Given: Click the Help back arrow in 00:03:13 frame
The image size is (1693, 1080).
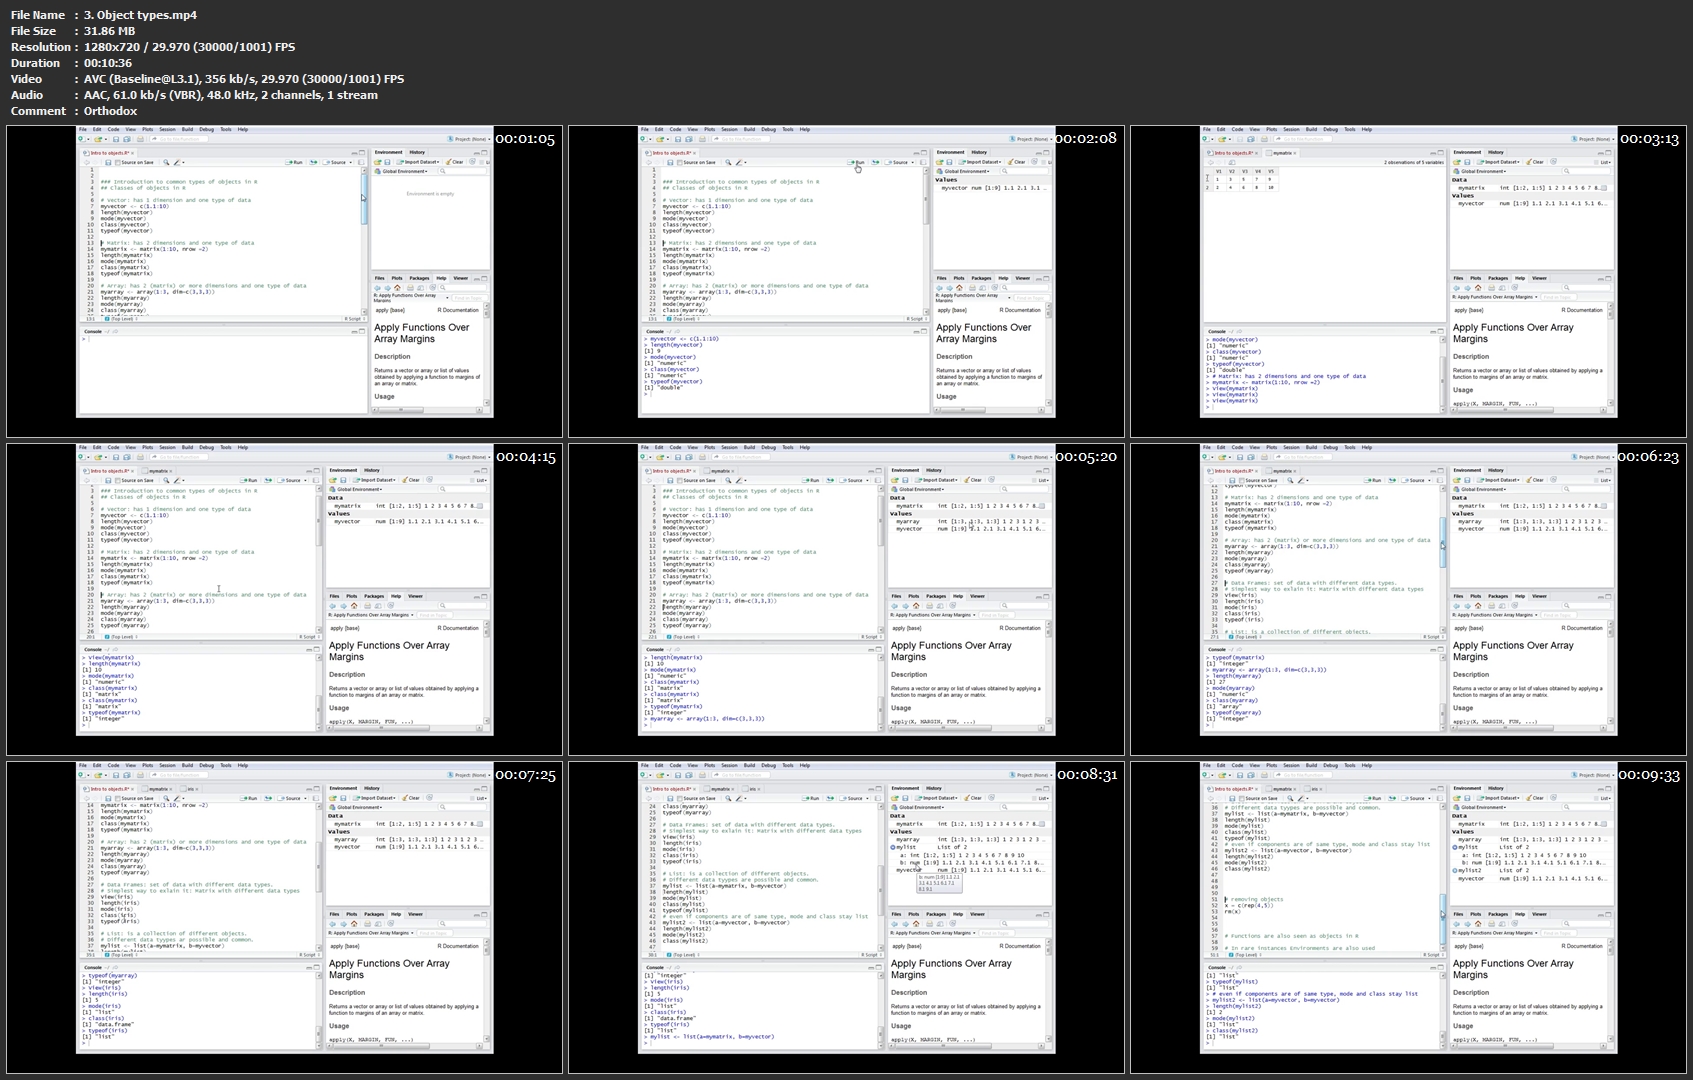Looking at the screenshot, I should tap(1456, 287).
